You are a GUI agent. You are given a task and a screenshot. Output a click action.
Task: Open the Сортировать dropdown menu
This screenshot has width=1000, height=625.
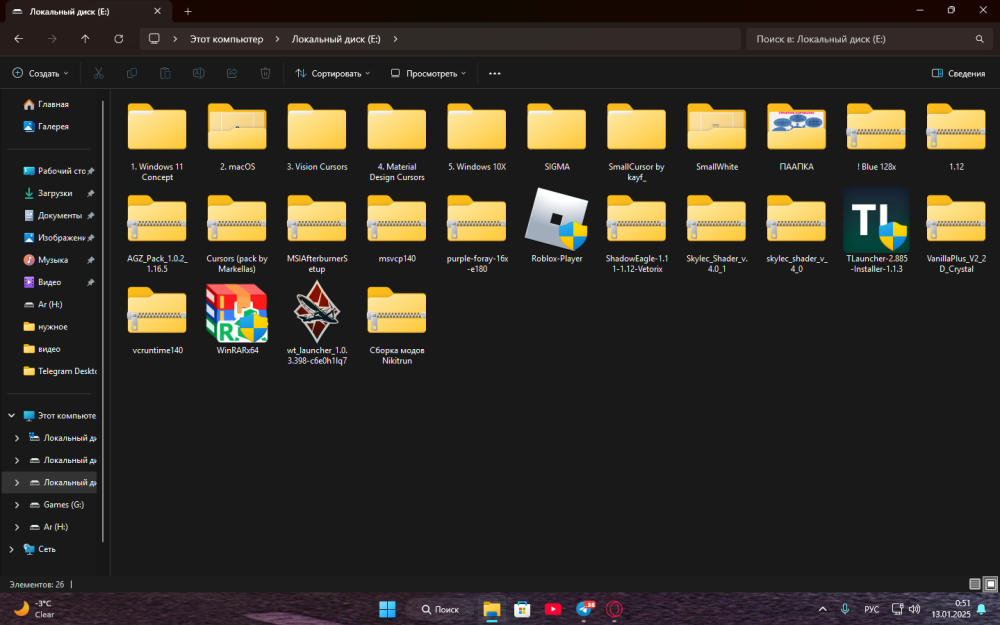coord(332,73)
